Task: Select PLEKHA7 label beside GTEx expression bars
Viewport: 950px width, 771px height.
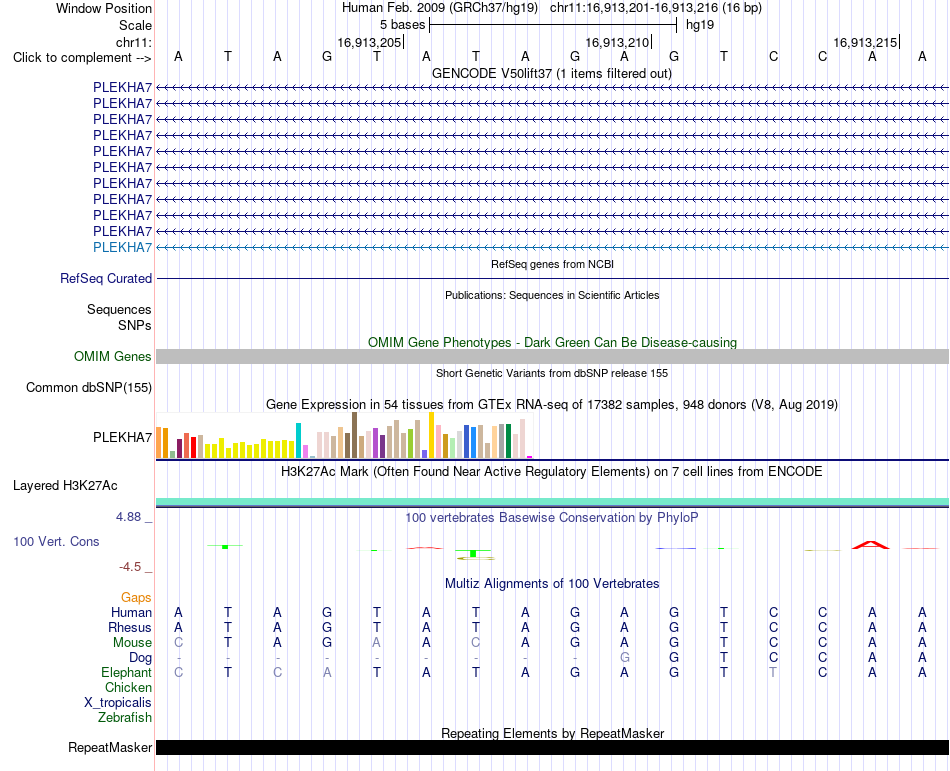Action: [x=122, y=437]
